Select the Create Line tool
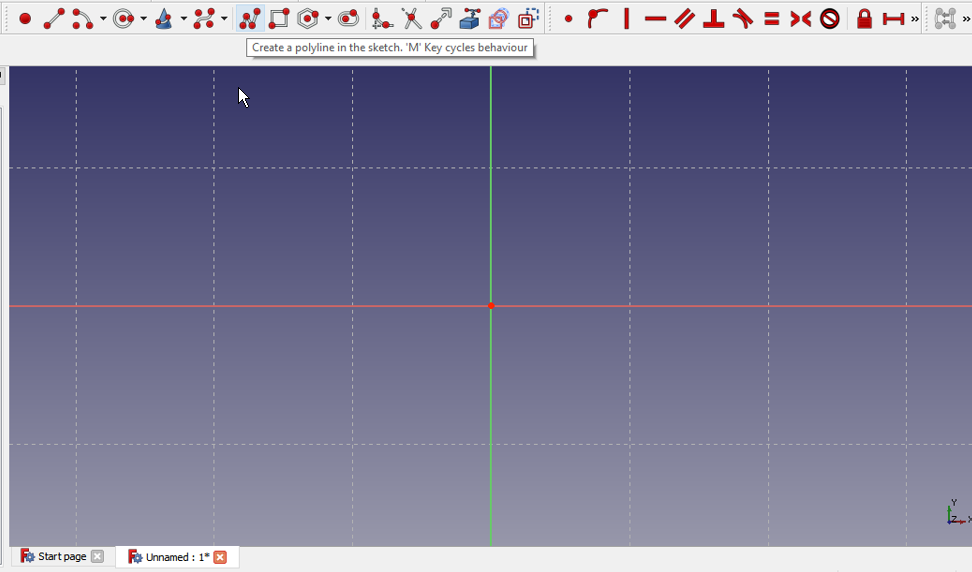This screenshot has height=572, width=972. coord(54,19)
